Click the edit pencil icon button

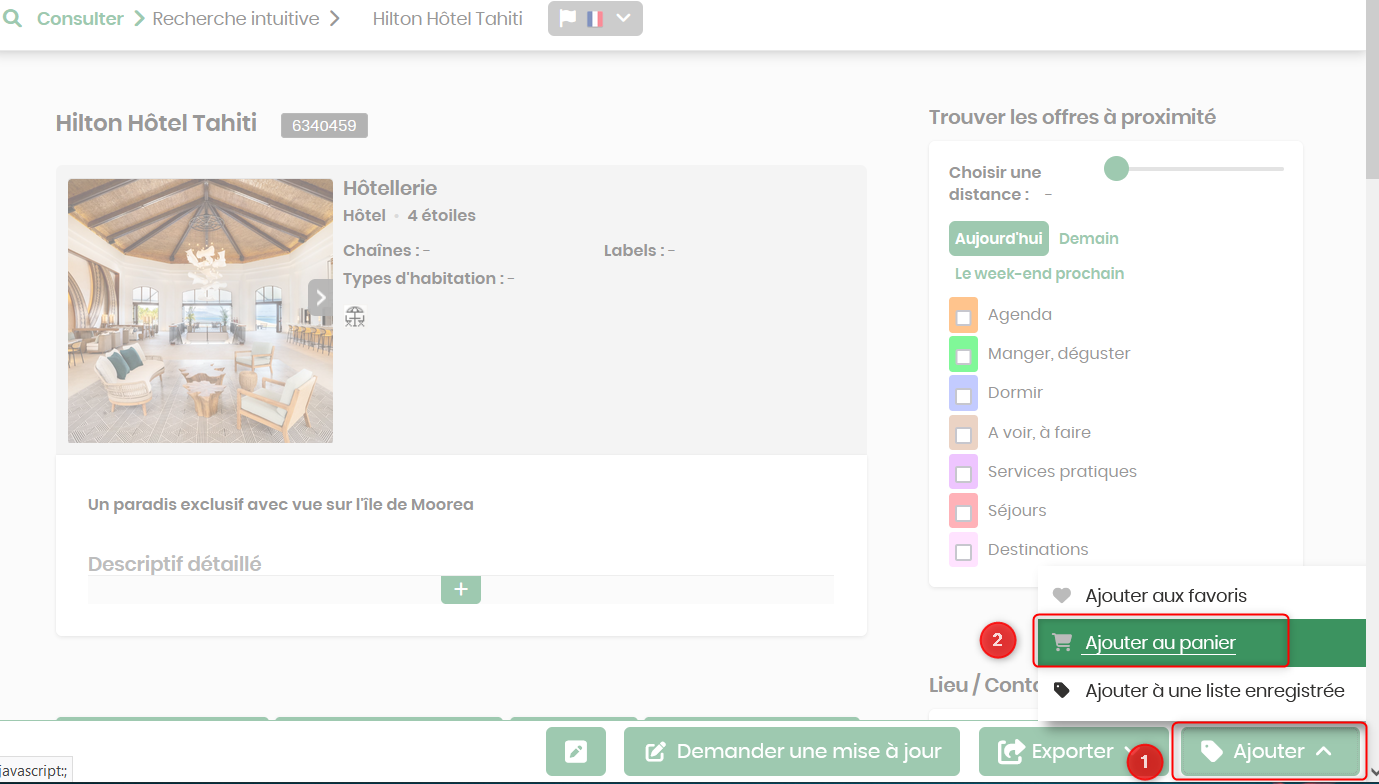click(x=576, y=752)
